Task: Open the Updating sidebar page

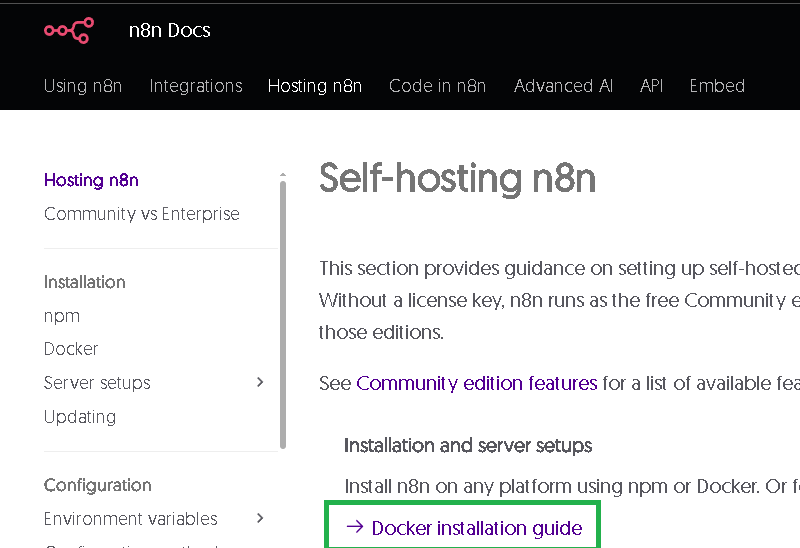Action: click(80, 417)
